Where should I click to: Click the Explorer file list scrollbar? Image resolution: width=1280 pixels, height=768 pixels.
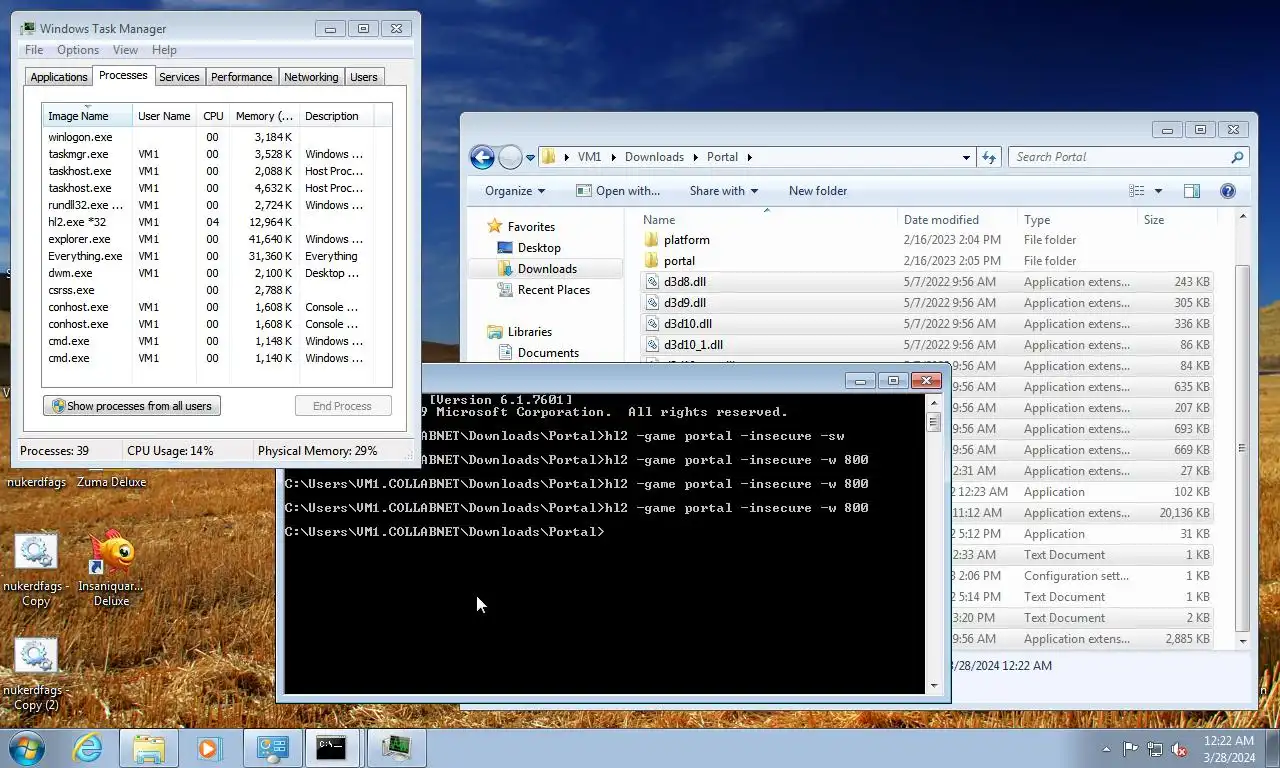(1243, 428)
